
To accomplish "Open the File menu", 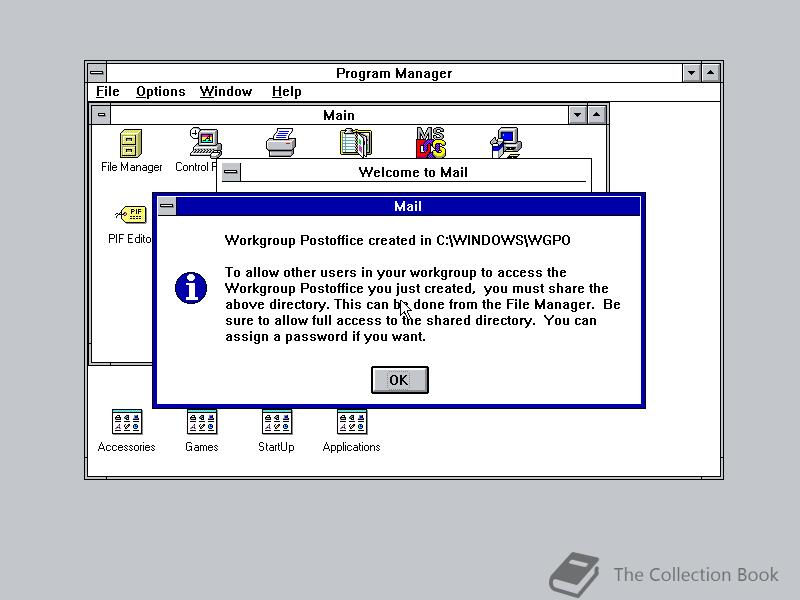I will click(x=108, y=91).
